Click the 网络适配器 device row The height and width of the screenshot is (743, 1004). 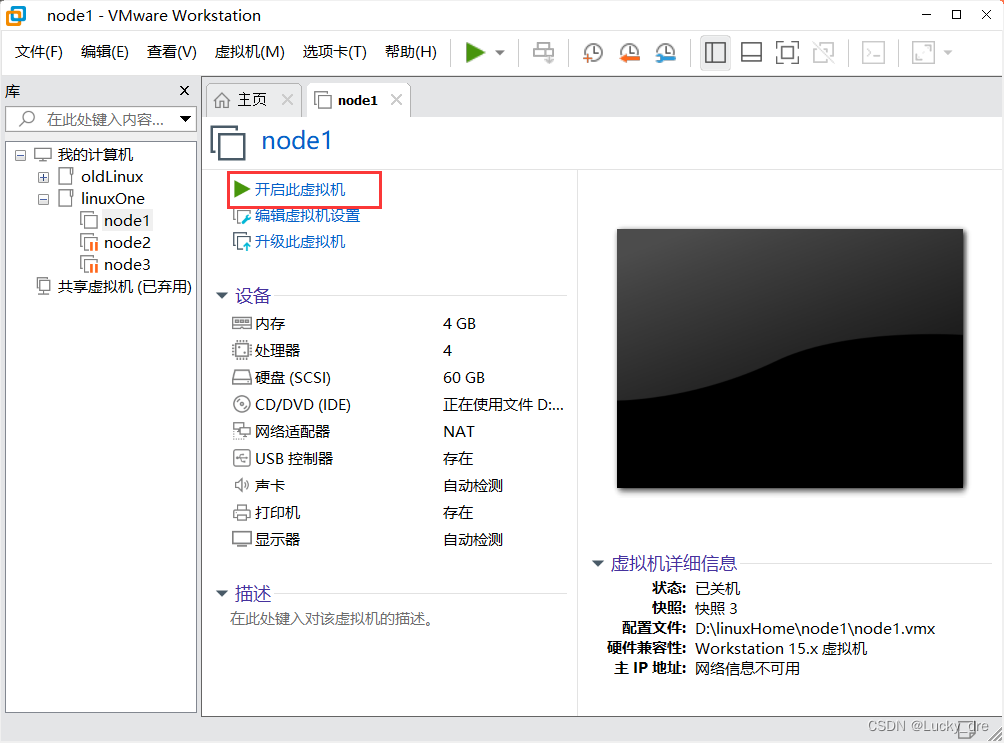[x=398, y=432]
